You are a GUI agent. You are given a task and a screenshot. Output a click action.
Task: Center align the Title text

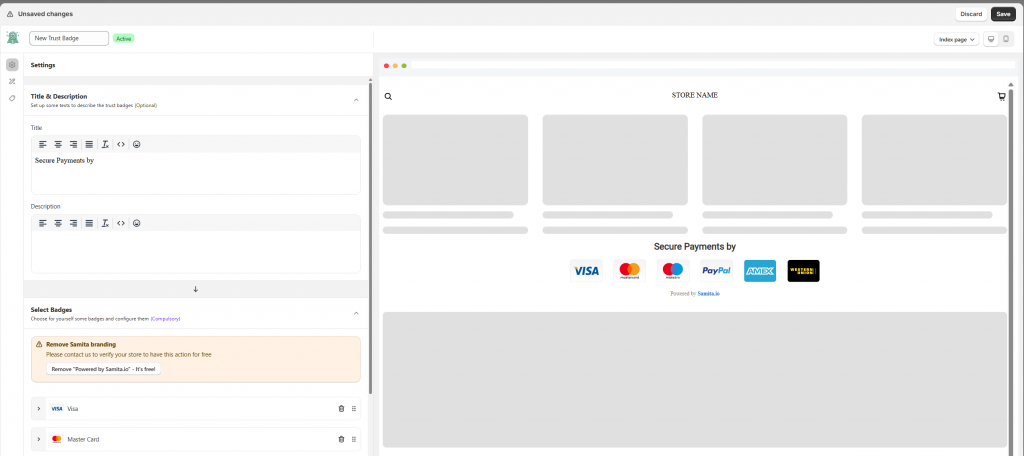[58, 144]
